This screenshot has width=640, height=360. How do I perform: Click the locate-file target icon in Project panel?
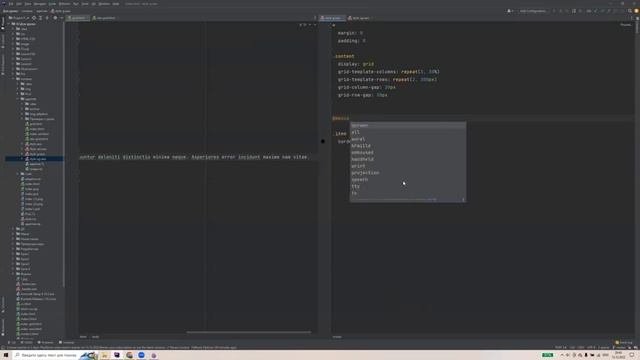(34, 18)
